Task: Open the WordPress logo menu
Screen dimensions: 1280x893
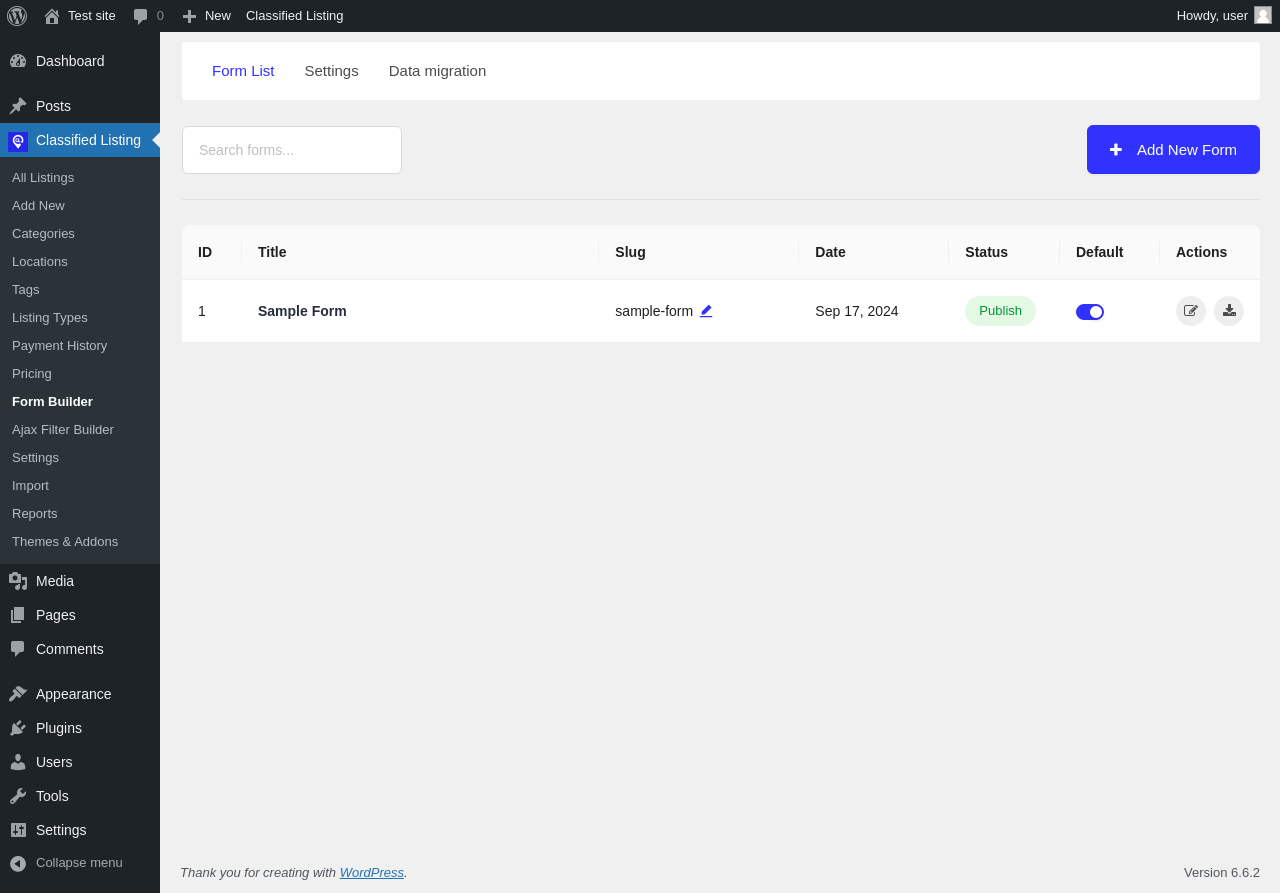Action: (17, 16)
